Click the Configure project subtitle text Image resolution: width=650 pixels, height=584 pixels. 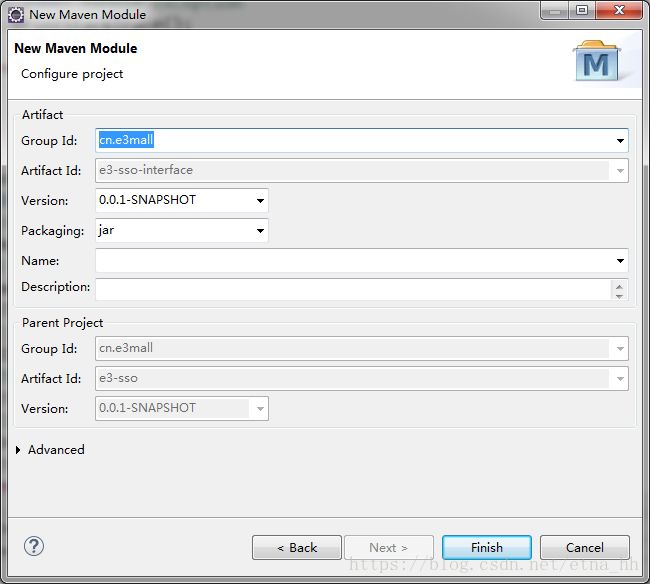(72, 74)
